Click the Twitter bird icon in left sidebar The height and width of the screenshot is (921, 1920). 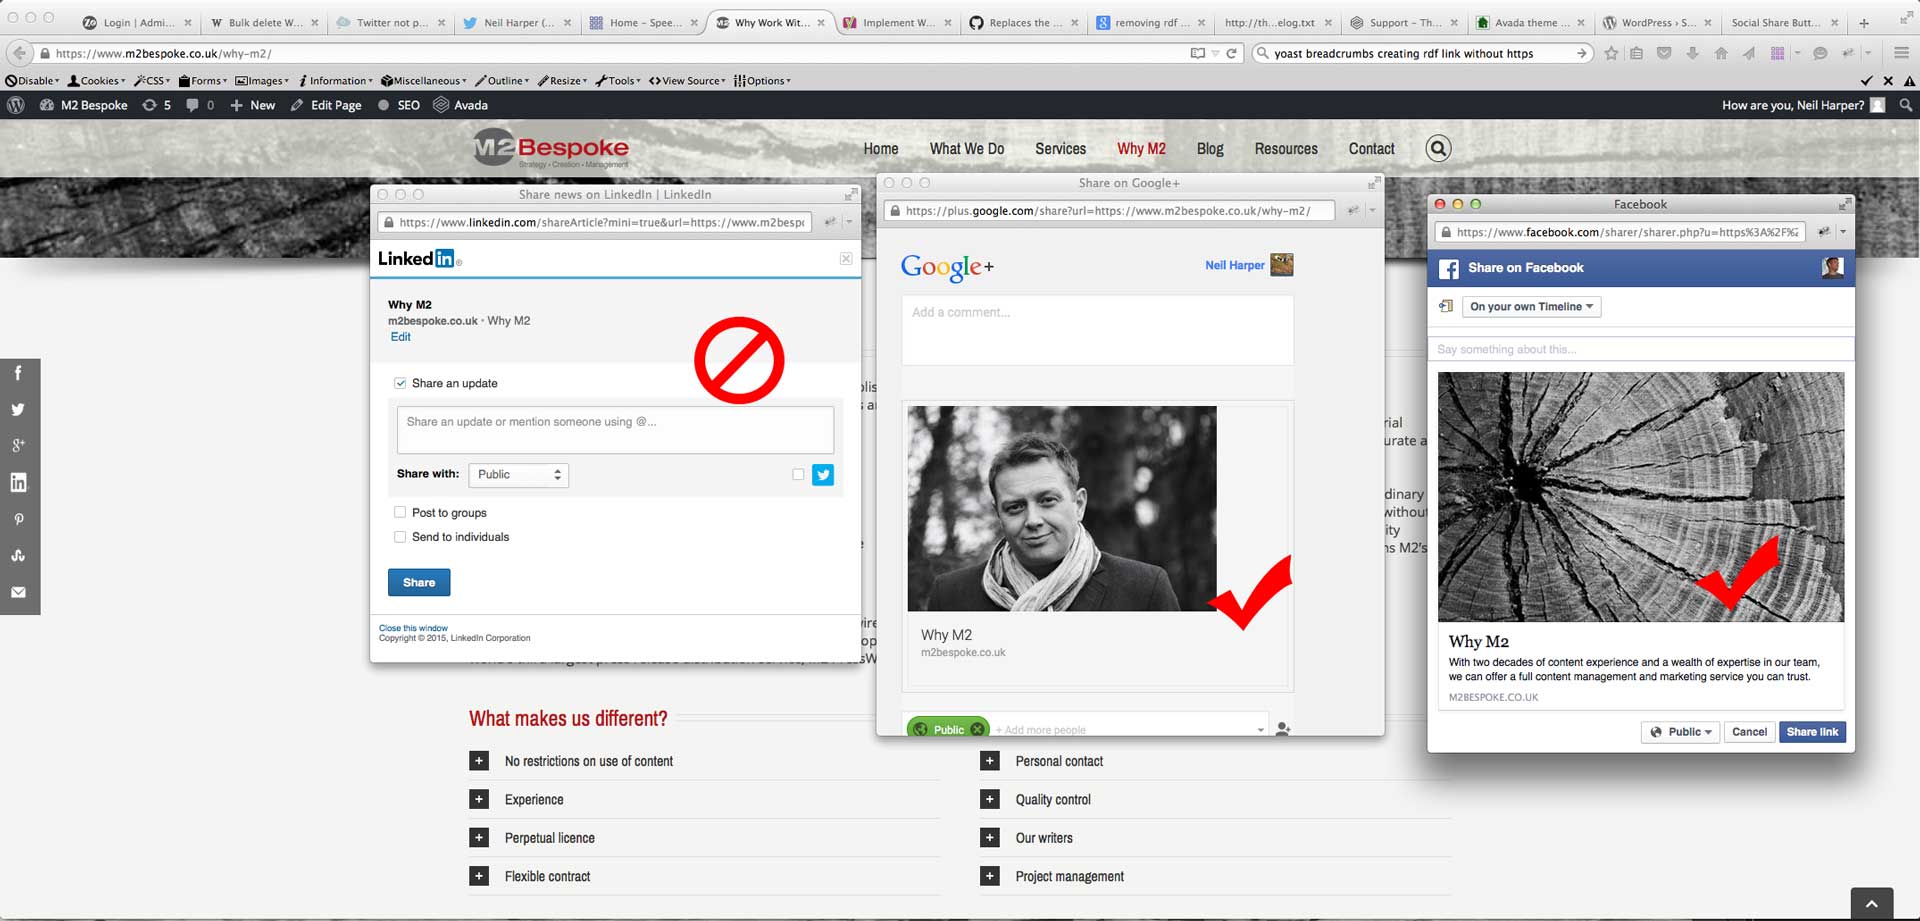(x=18, y=409)
